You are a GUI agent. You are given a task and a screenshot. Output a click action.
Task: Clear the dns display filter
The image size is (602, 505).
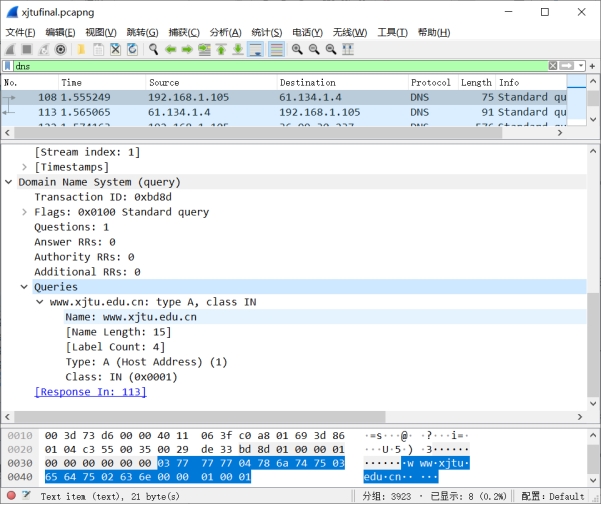pyautogui.click(x=553, y=66)
